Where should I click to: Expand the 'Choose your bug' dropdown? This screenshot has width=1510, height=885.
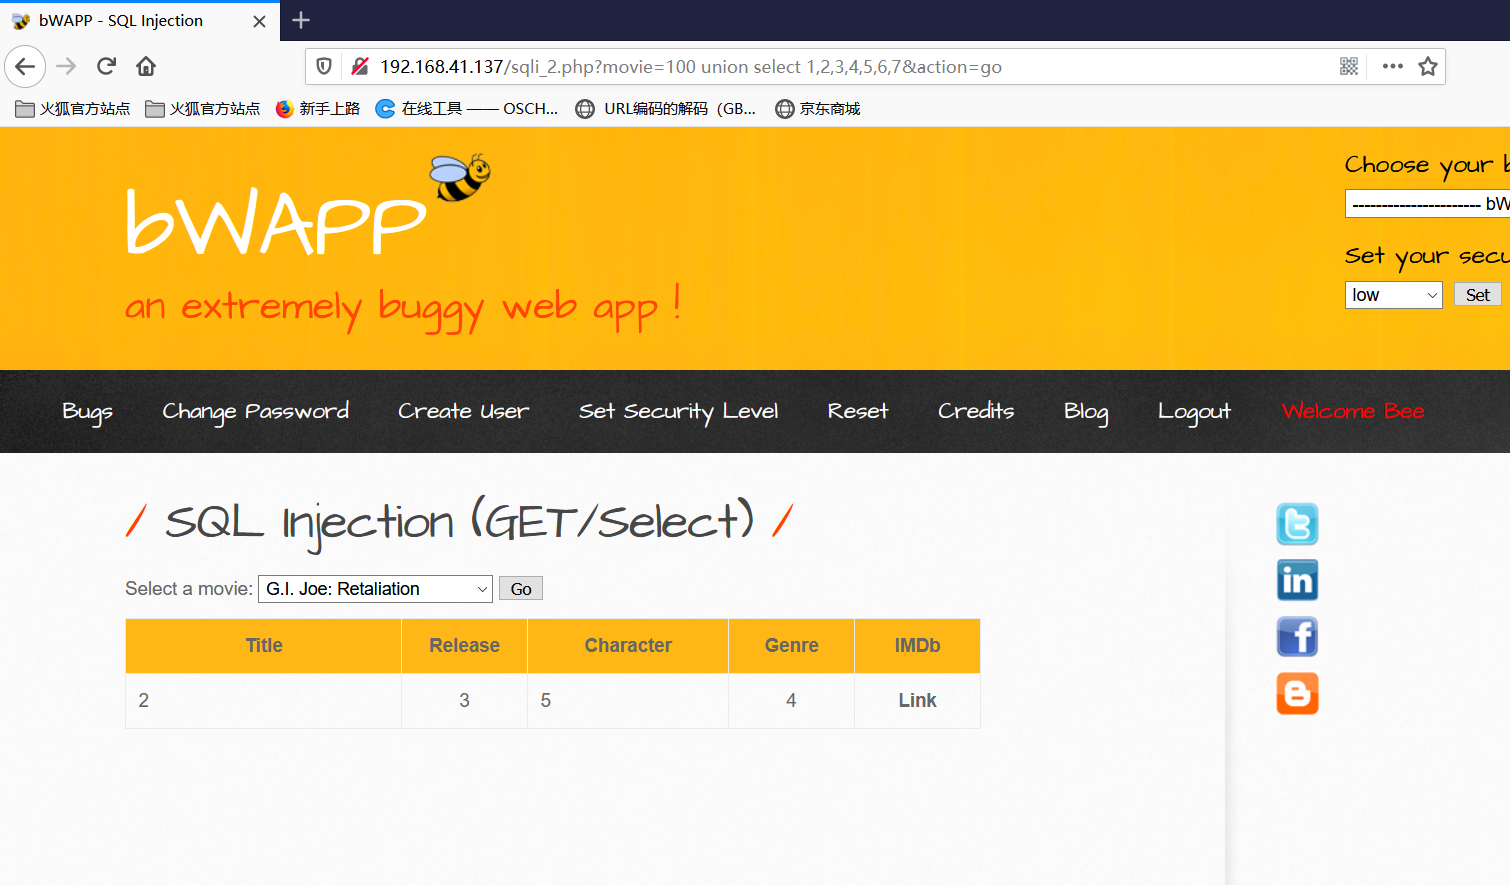pyautogui.click(x=1427, y=204)
